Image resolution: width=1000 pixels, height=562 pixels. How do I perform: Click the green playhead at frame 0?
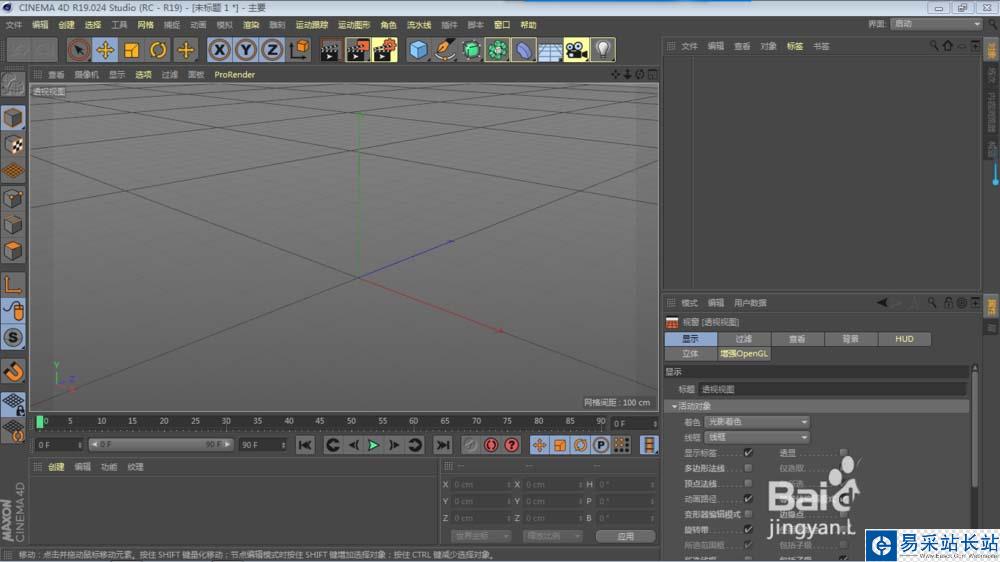[40, 422]
